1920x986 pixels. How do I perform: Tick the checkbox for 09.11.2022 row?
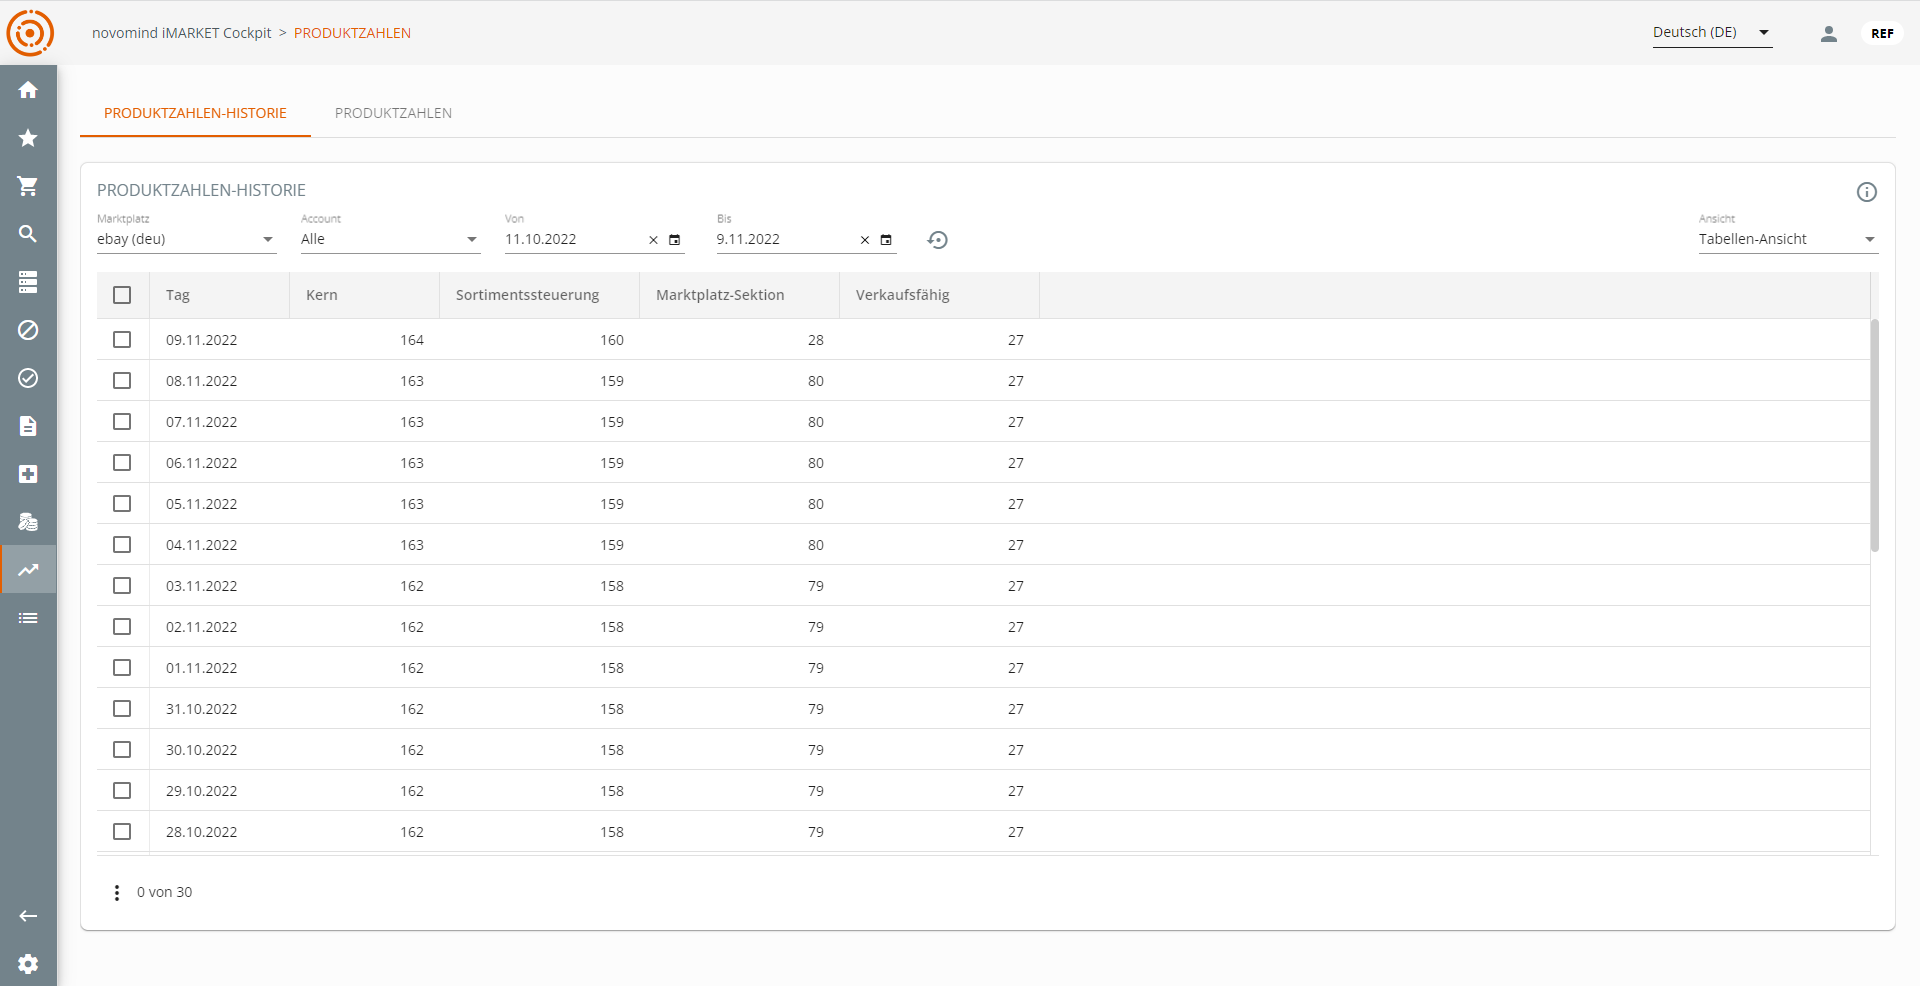coord(122,340)
